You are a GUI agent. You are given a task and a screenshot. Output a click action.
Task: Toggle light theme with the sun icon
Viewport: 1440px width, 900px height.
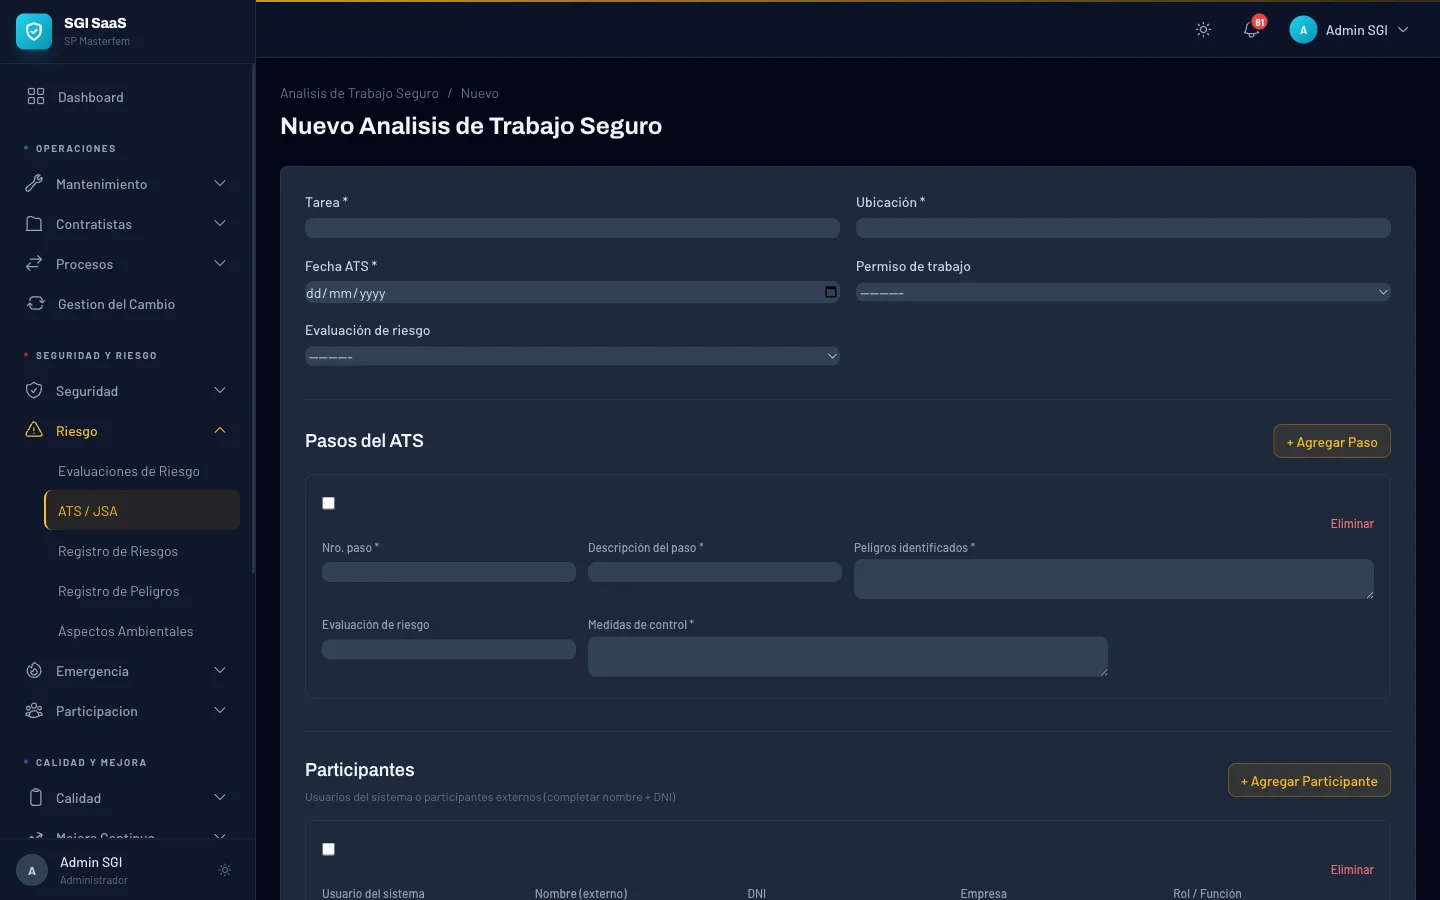[x=1203, y=30]
